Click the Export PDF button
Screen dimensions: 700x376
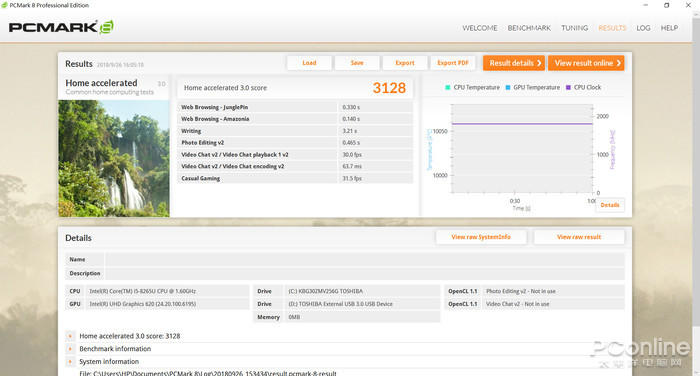click(453, 63)
